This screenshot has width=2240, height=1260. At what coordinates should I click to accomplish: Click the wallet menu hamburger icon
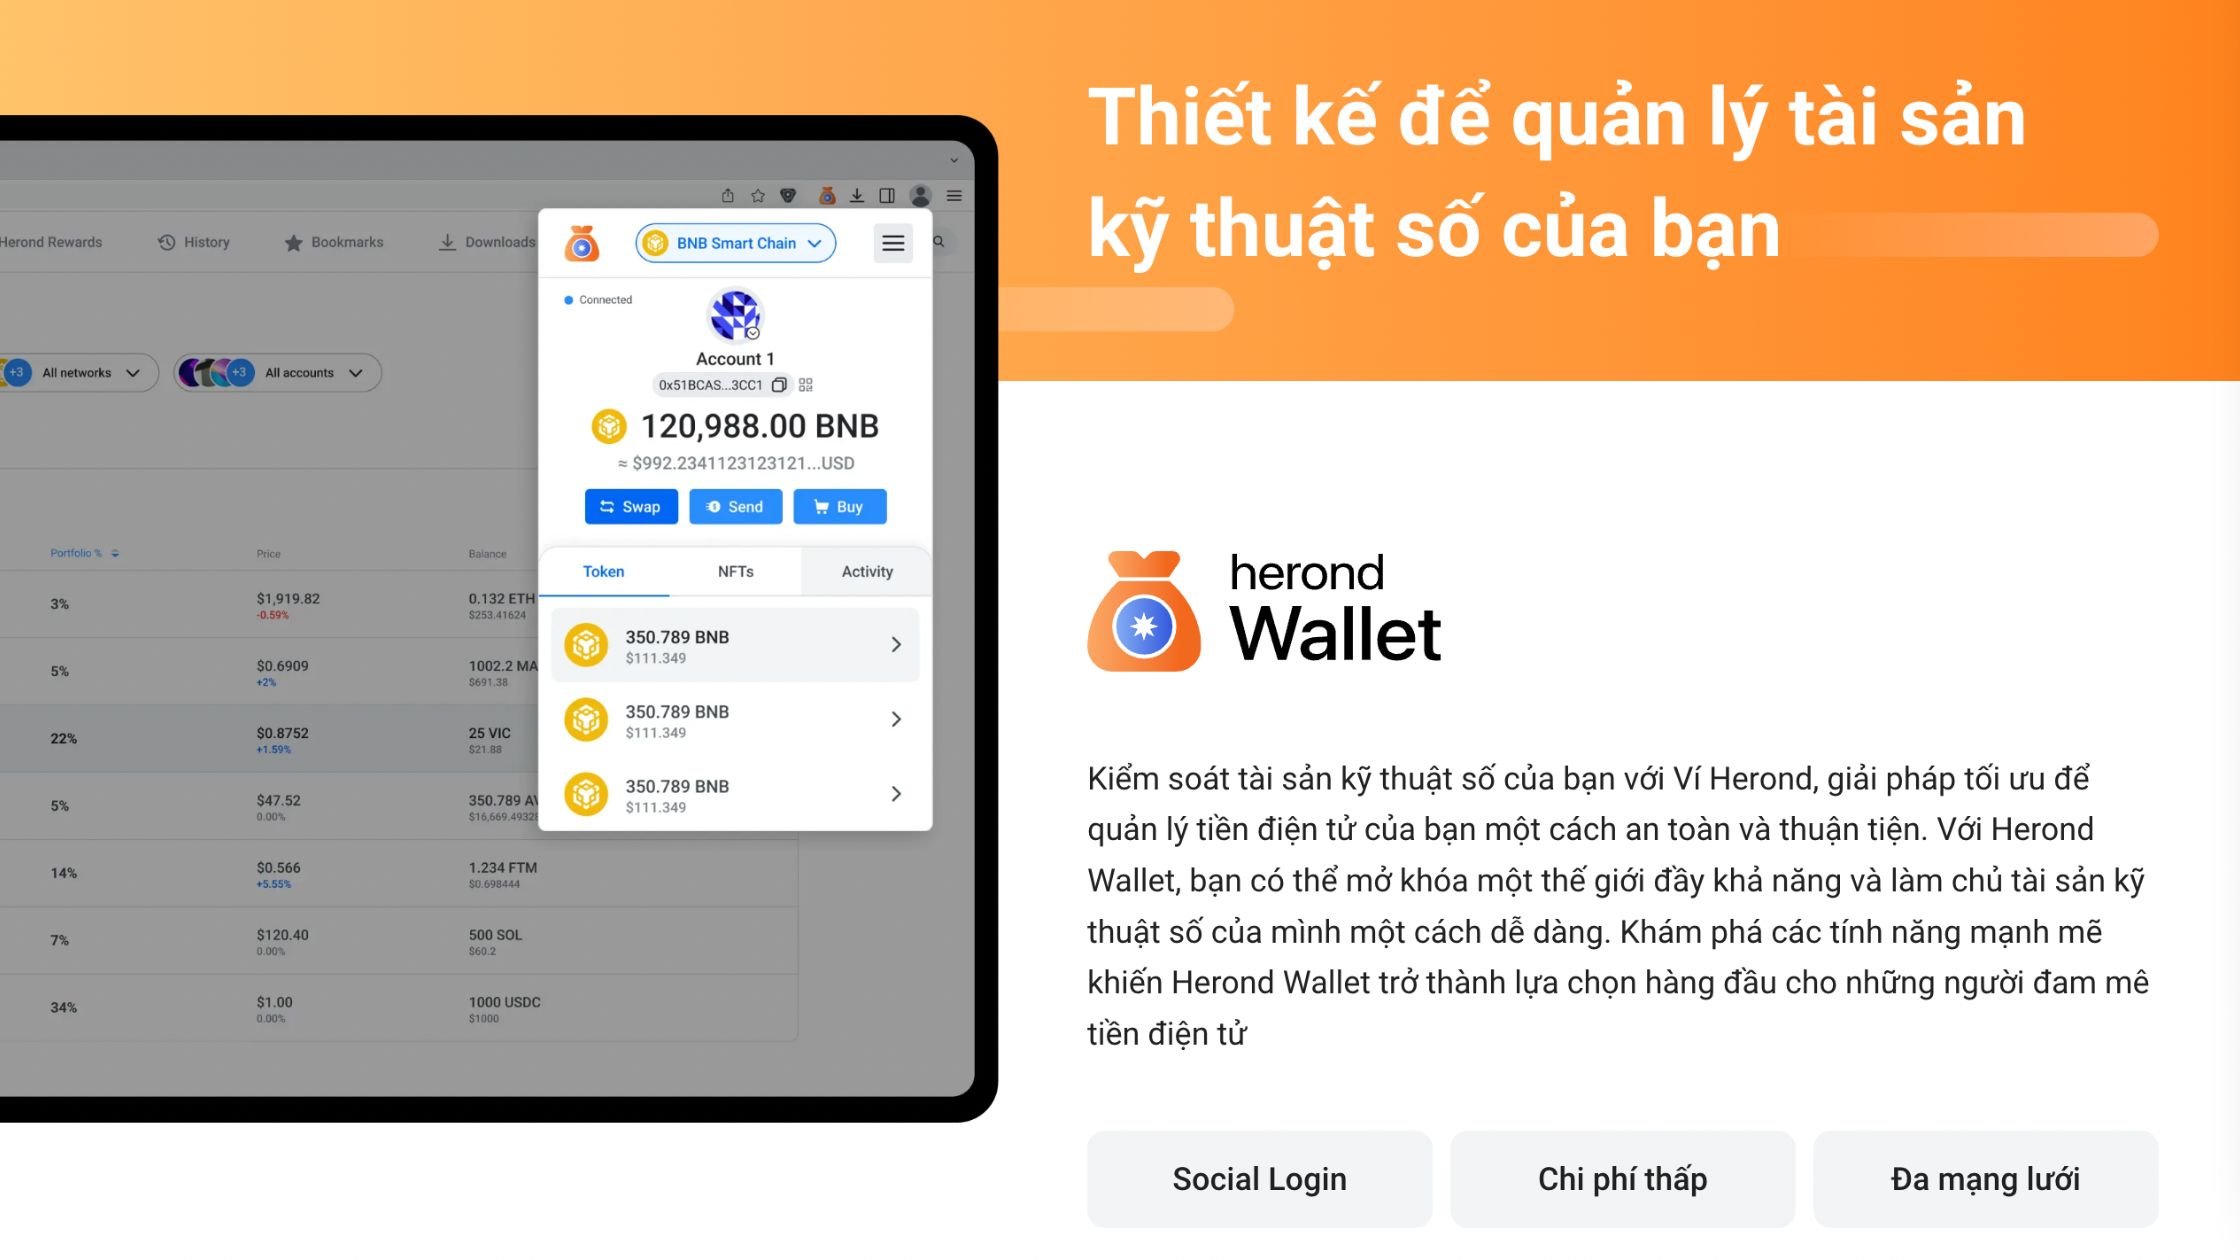pos(892,242)
